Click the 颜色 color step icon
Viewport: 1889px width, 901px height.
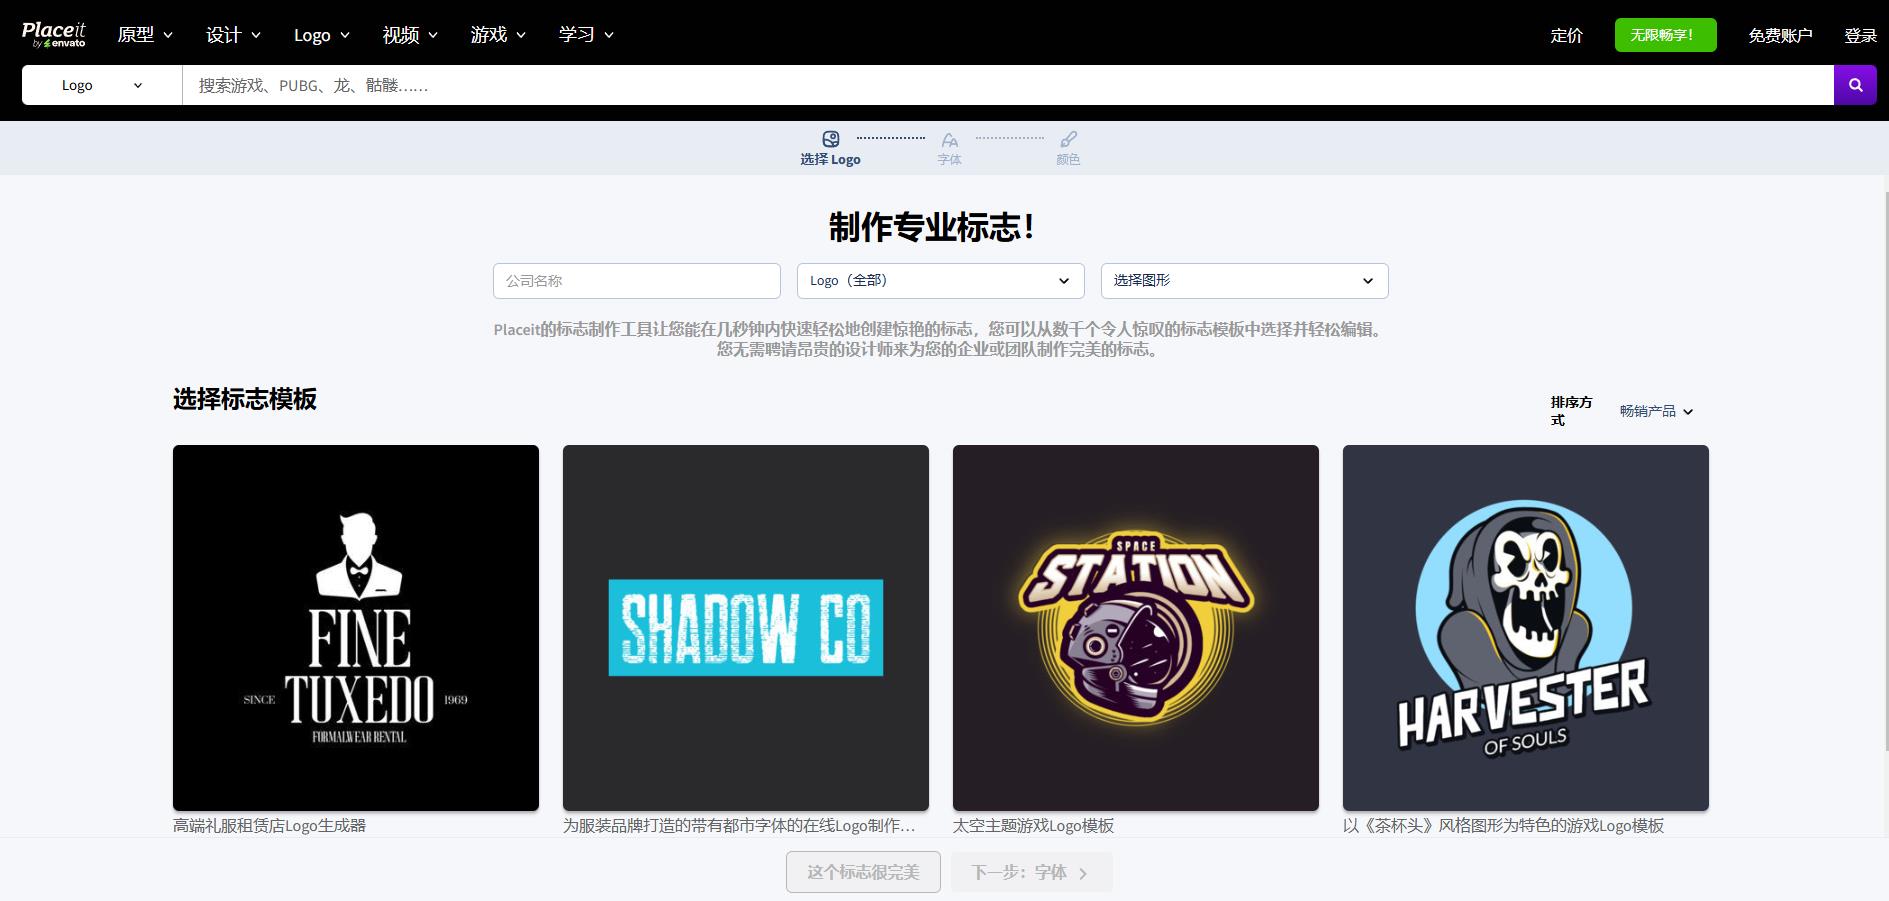(x=1068, y=140)
